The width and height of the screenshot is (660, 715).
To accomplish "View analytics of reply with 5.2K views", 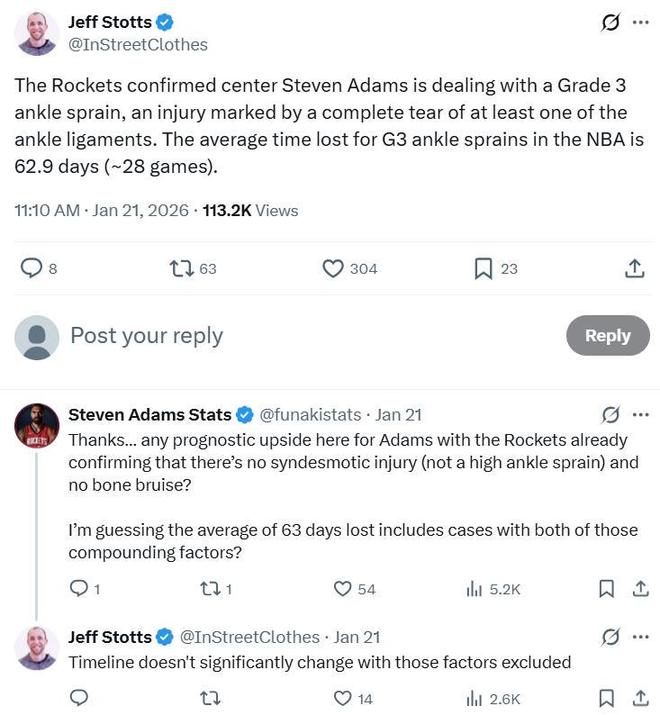I will (475, 589).
